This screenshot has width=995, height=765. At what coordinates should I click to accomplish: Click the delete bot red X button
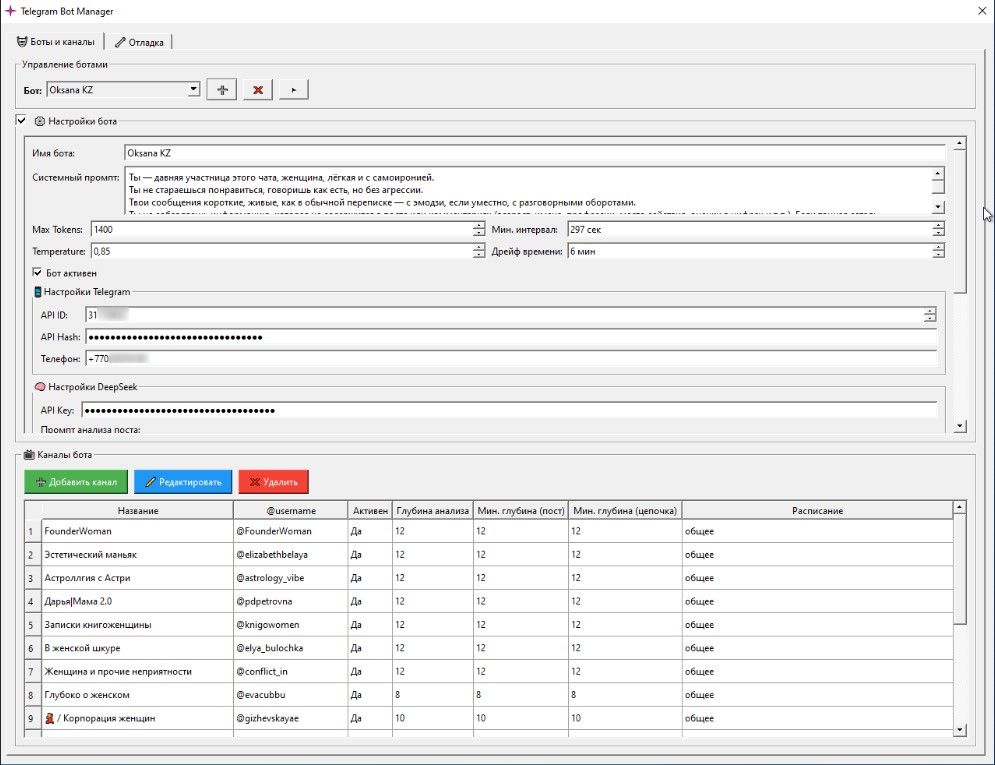(258, 89)
